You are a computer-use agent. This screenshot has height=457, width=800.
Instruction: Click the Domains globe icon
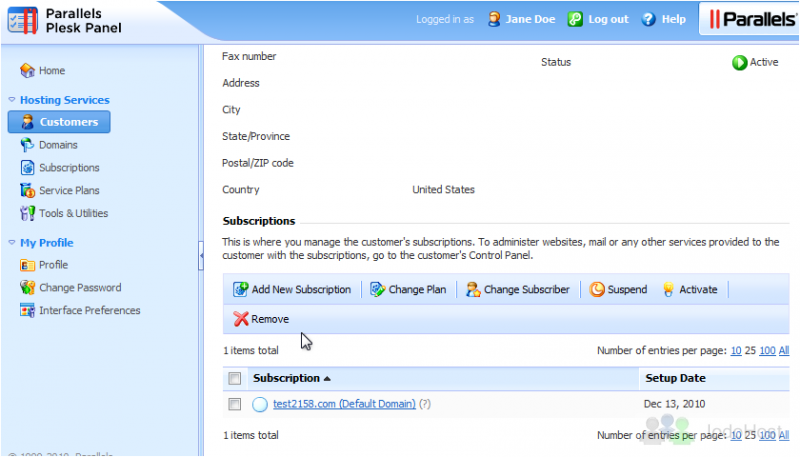[x=27, y=145]
